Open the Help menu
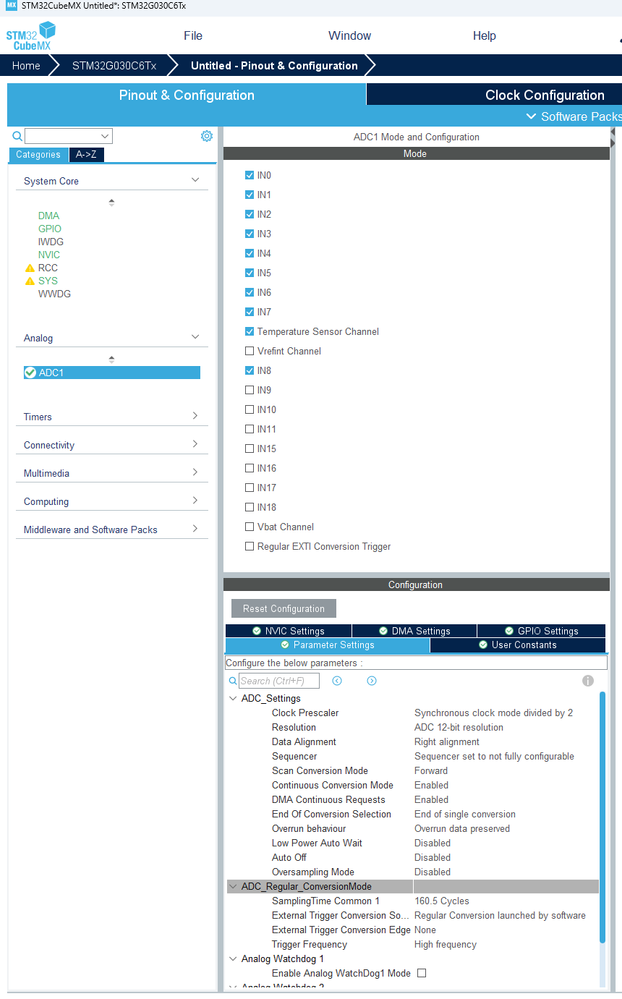This screenshot has width=622, height=999. pos(484,36)
